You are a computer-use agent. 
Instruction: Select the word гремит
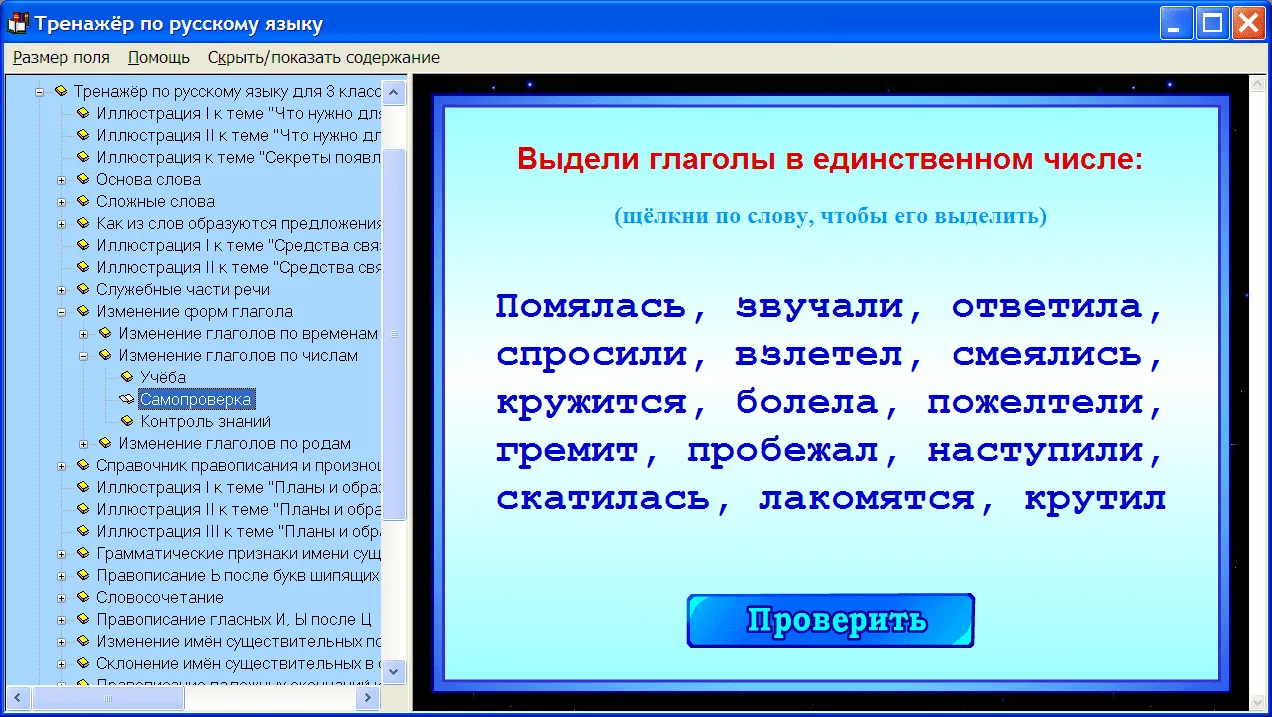click(567, 451)
